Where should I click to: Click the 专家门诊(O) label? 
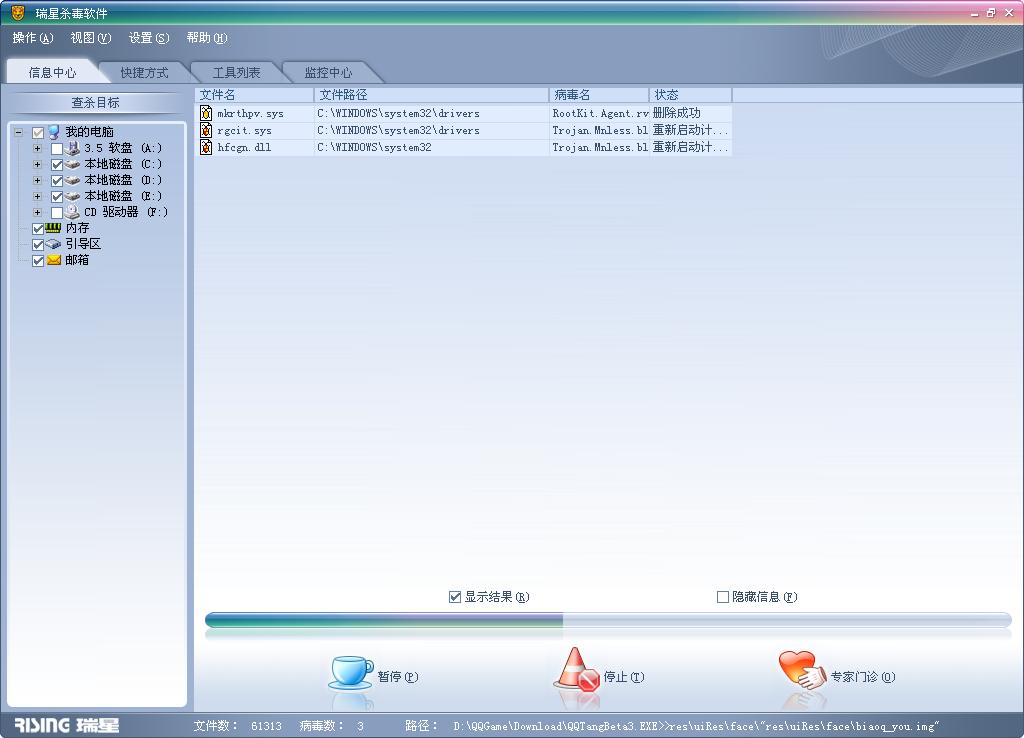[863, 677]
